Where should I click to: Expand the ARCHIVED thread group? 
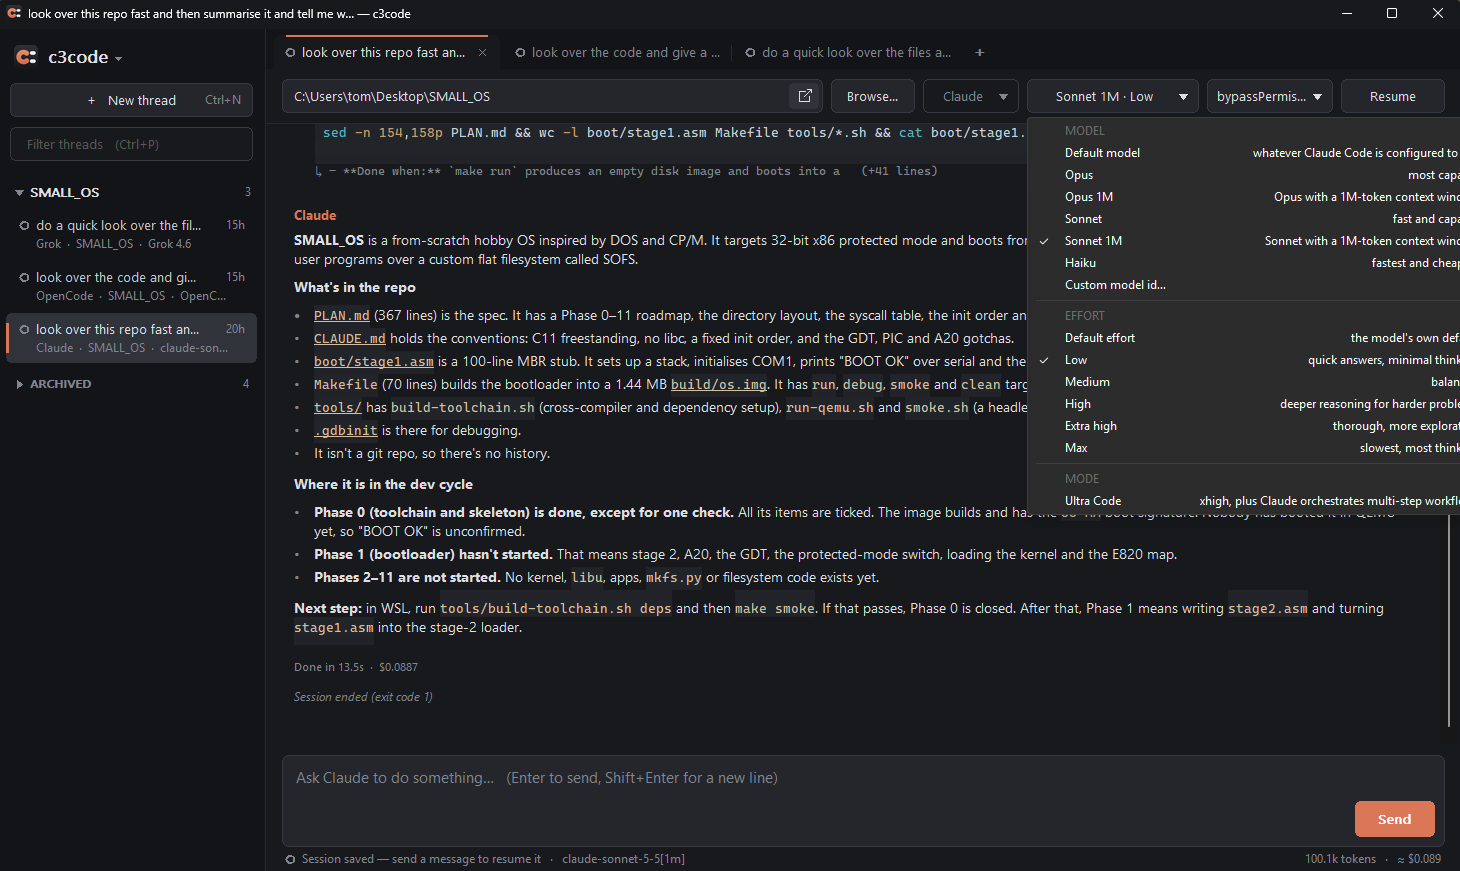(x=19, y=384)
